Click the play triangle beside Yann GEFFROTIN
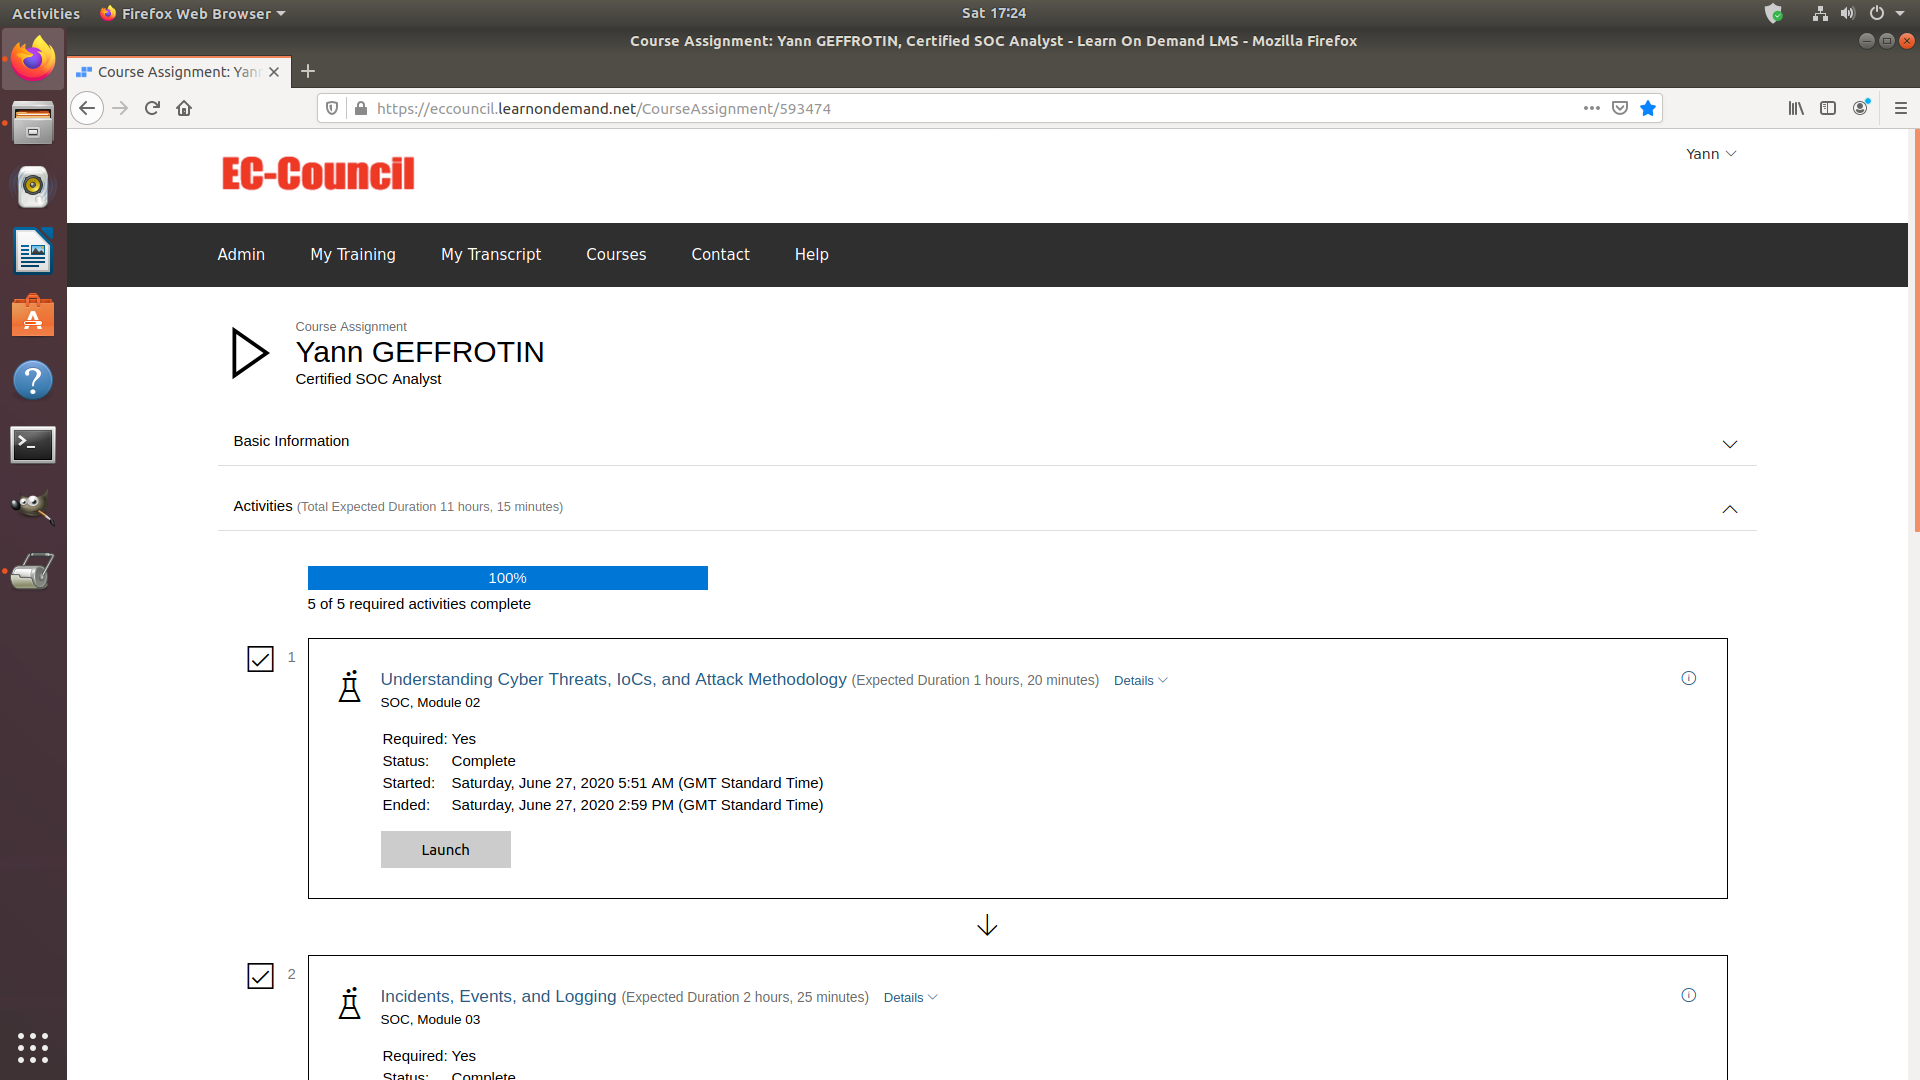Viewport: 1920px width, 1080px height. tap(249, 353)
